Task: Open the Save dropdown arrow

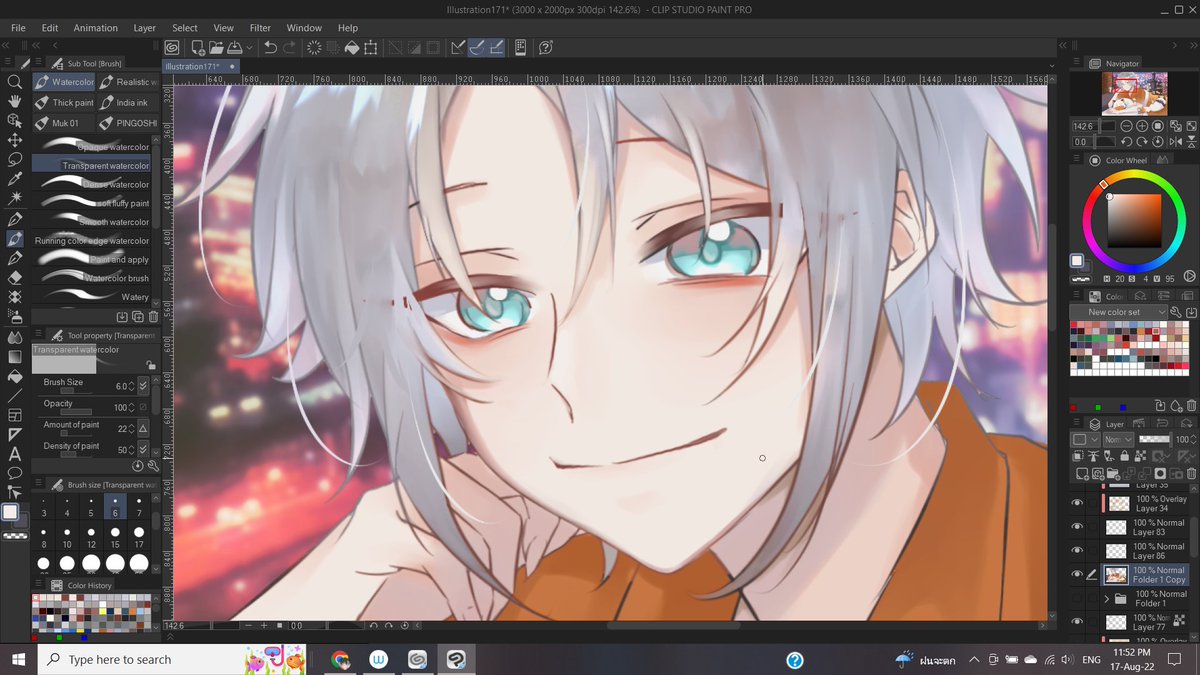Action: [247, 47]
